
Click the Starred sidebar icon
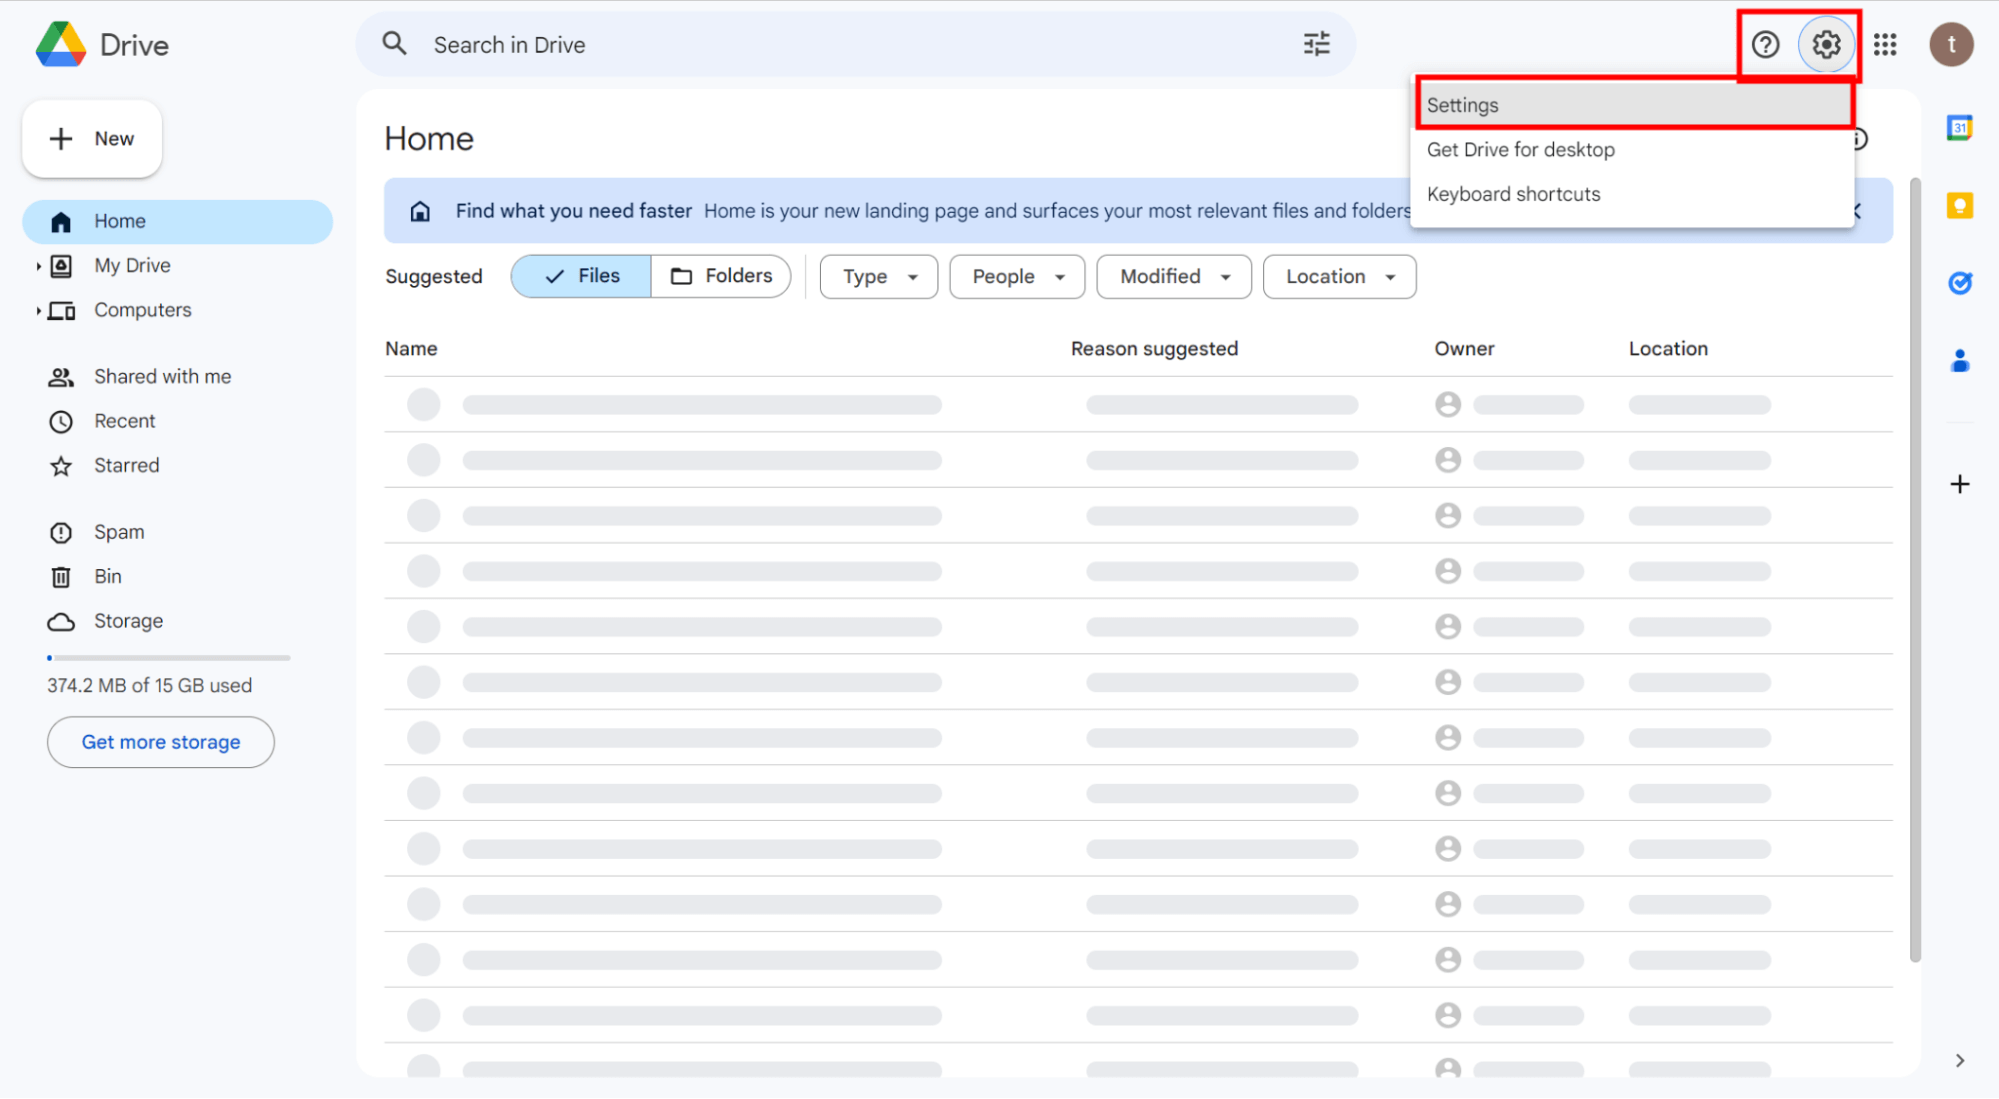pyautogui.click(x=61, y=464)
